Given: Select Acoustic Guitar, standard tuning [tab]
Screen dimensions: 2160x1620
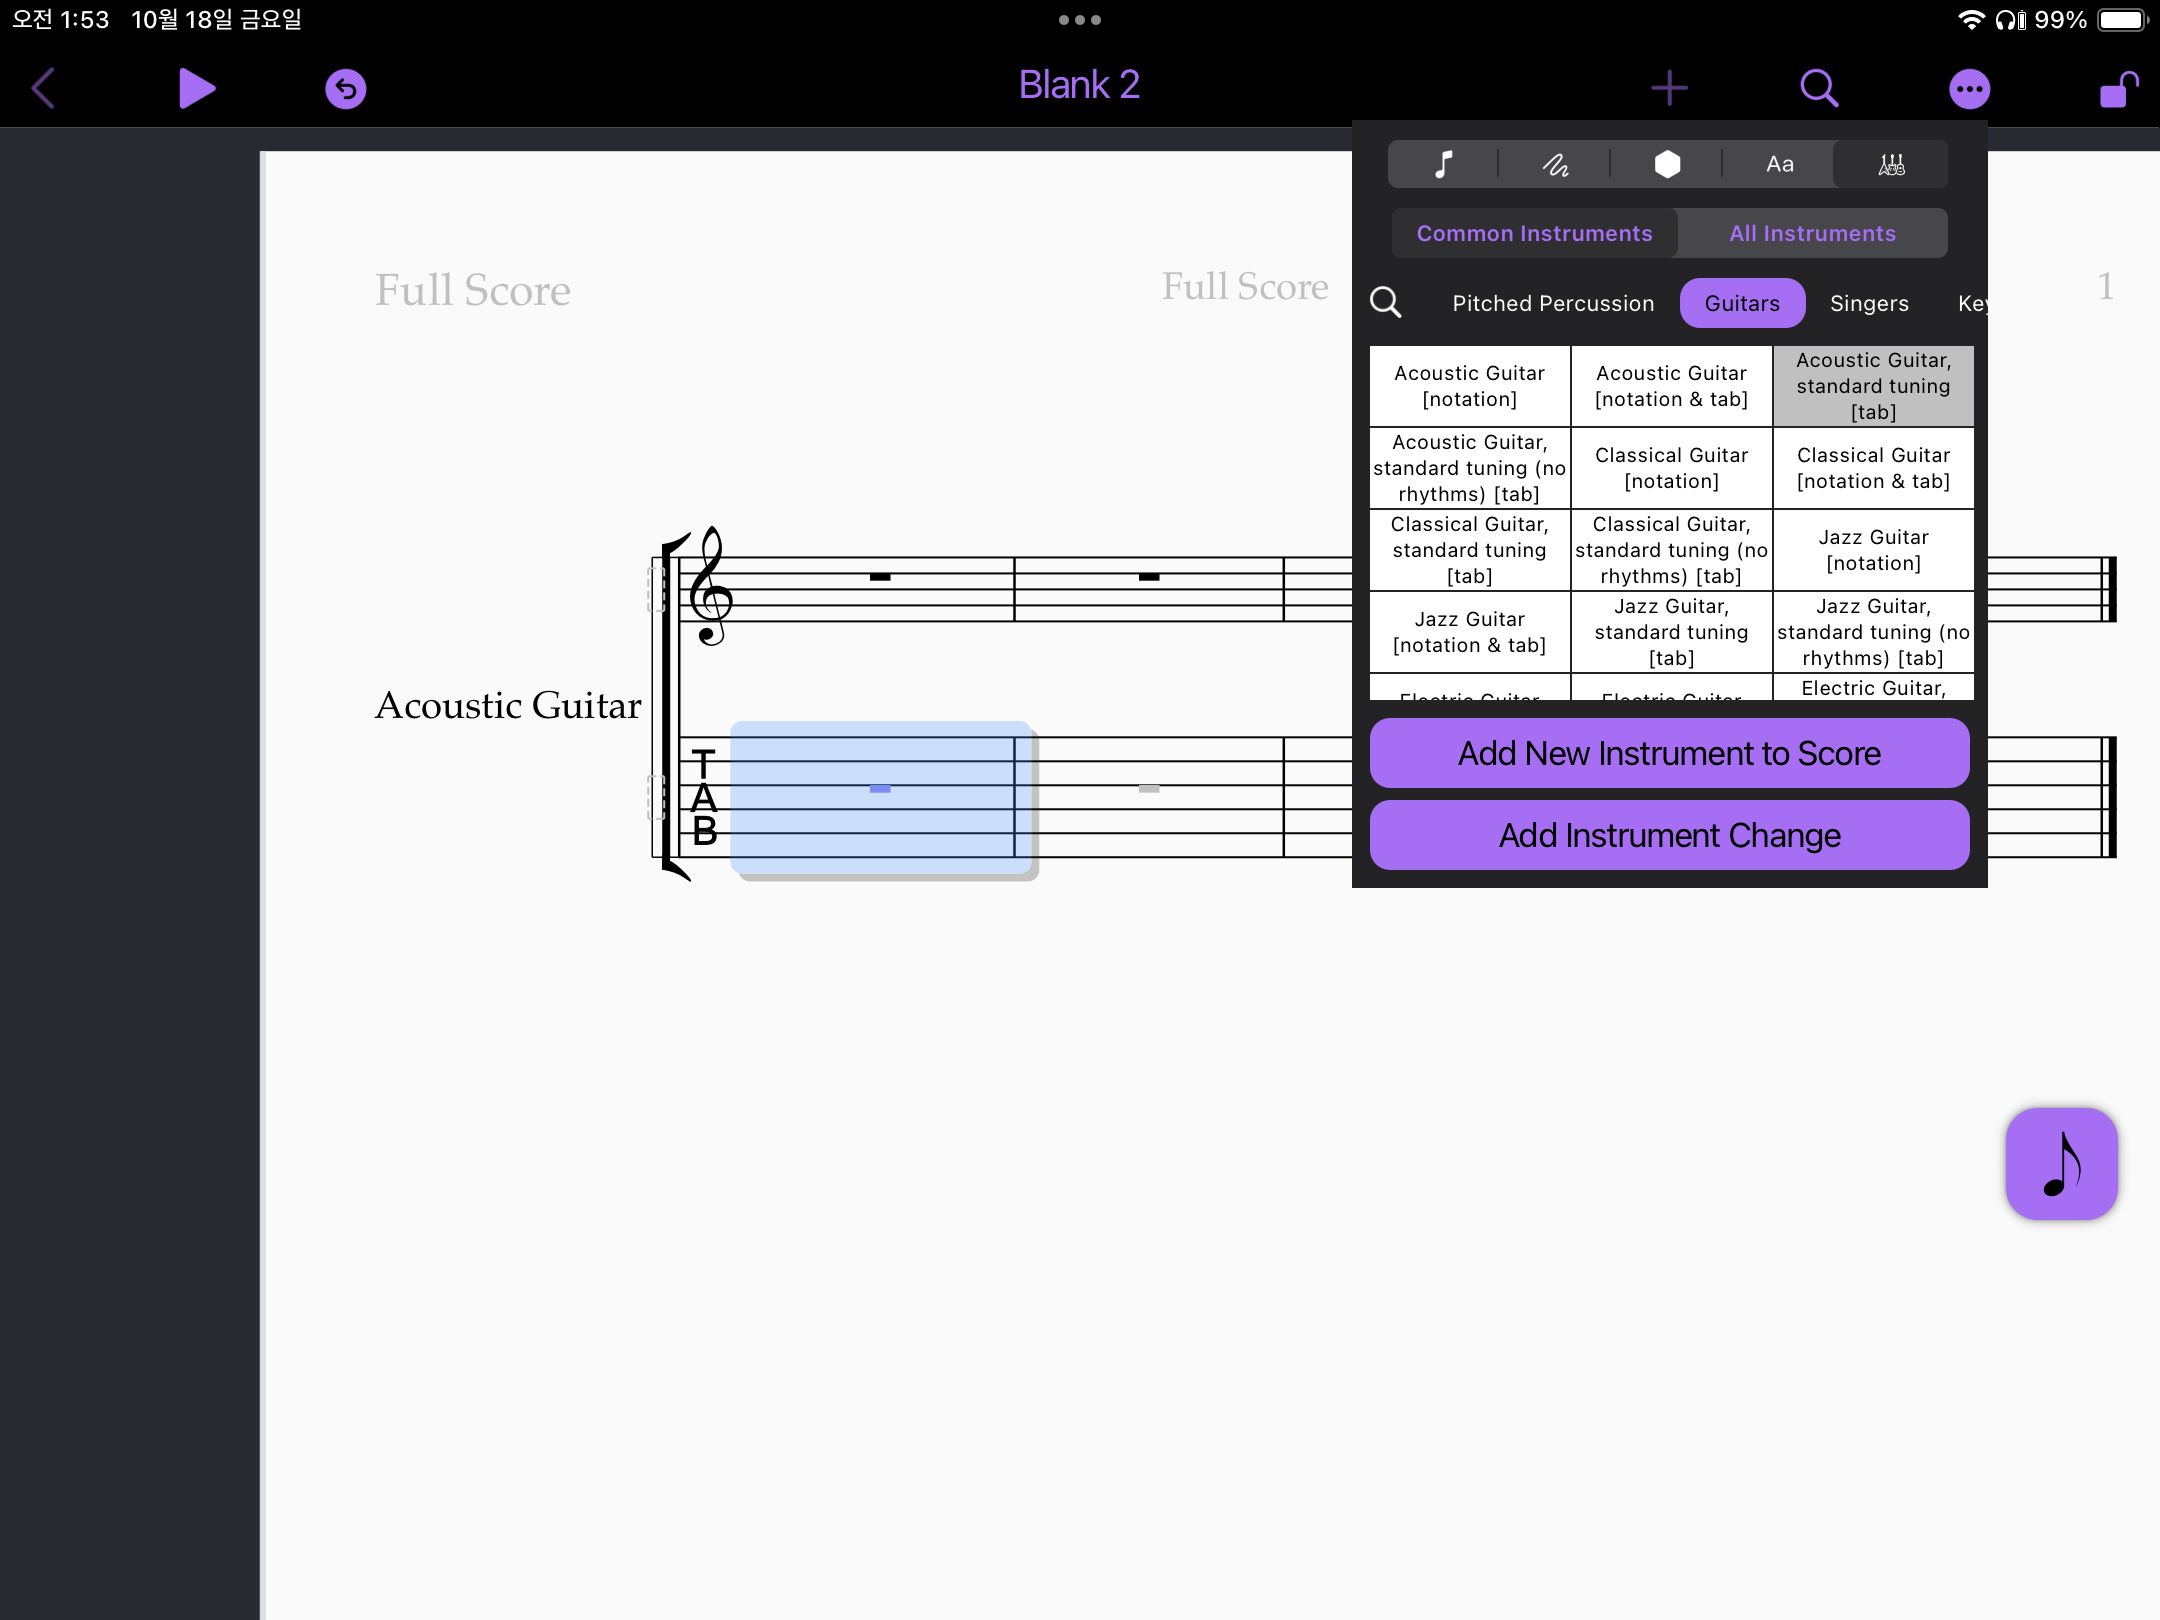Looking at the screenshot, I should coord(1873,386).
